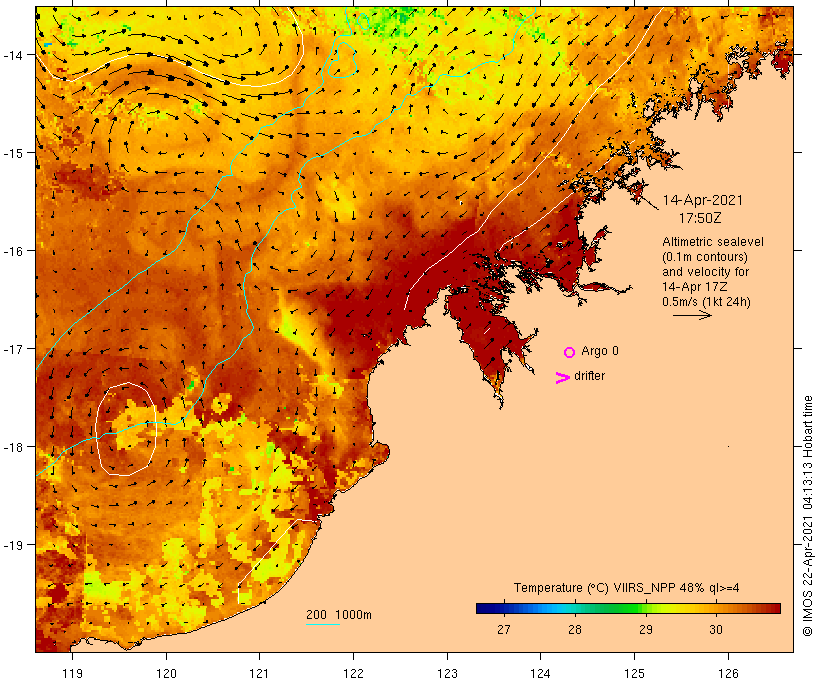Click the 'drifter' legend label
Image resolution: width=820 pixels, height=680 pixels.
pyautogui.click(x=589, y=376)
